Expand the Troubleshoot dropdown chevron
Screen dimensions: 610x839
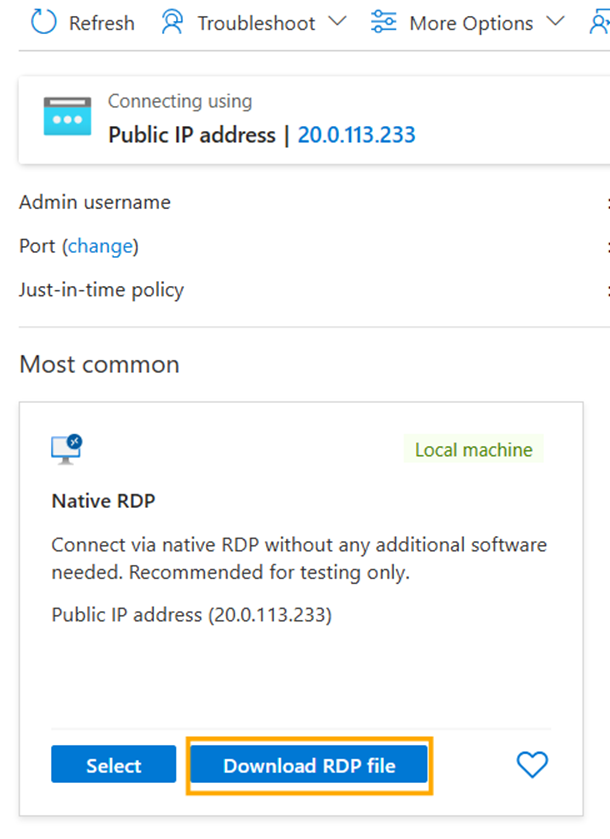(337, 22)
